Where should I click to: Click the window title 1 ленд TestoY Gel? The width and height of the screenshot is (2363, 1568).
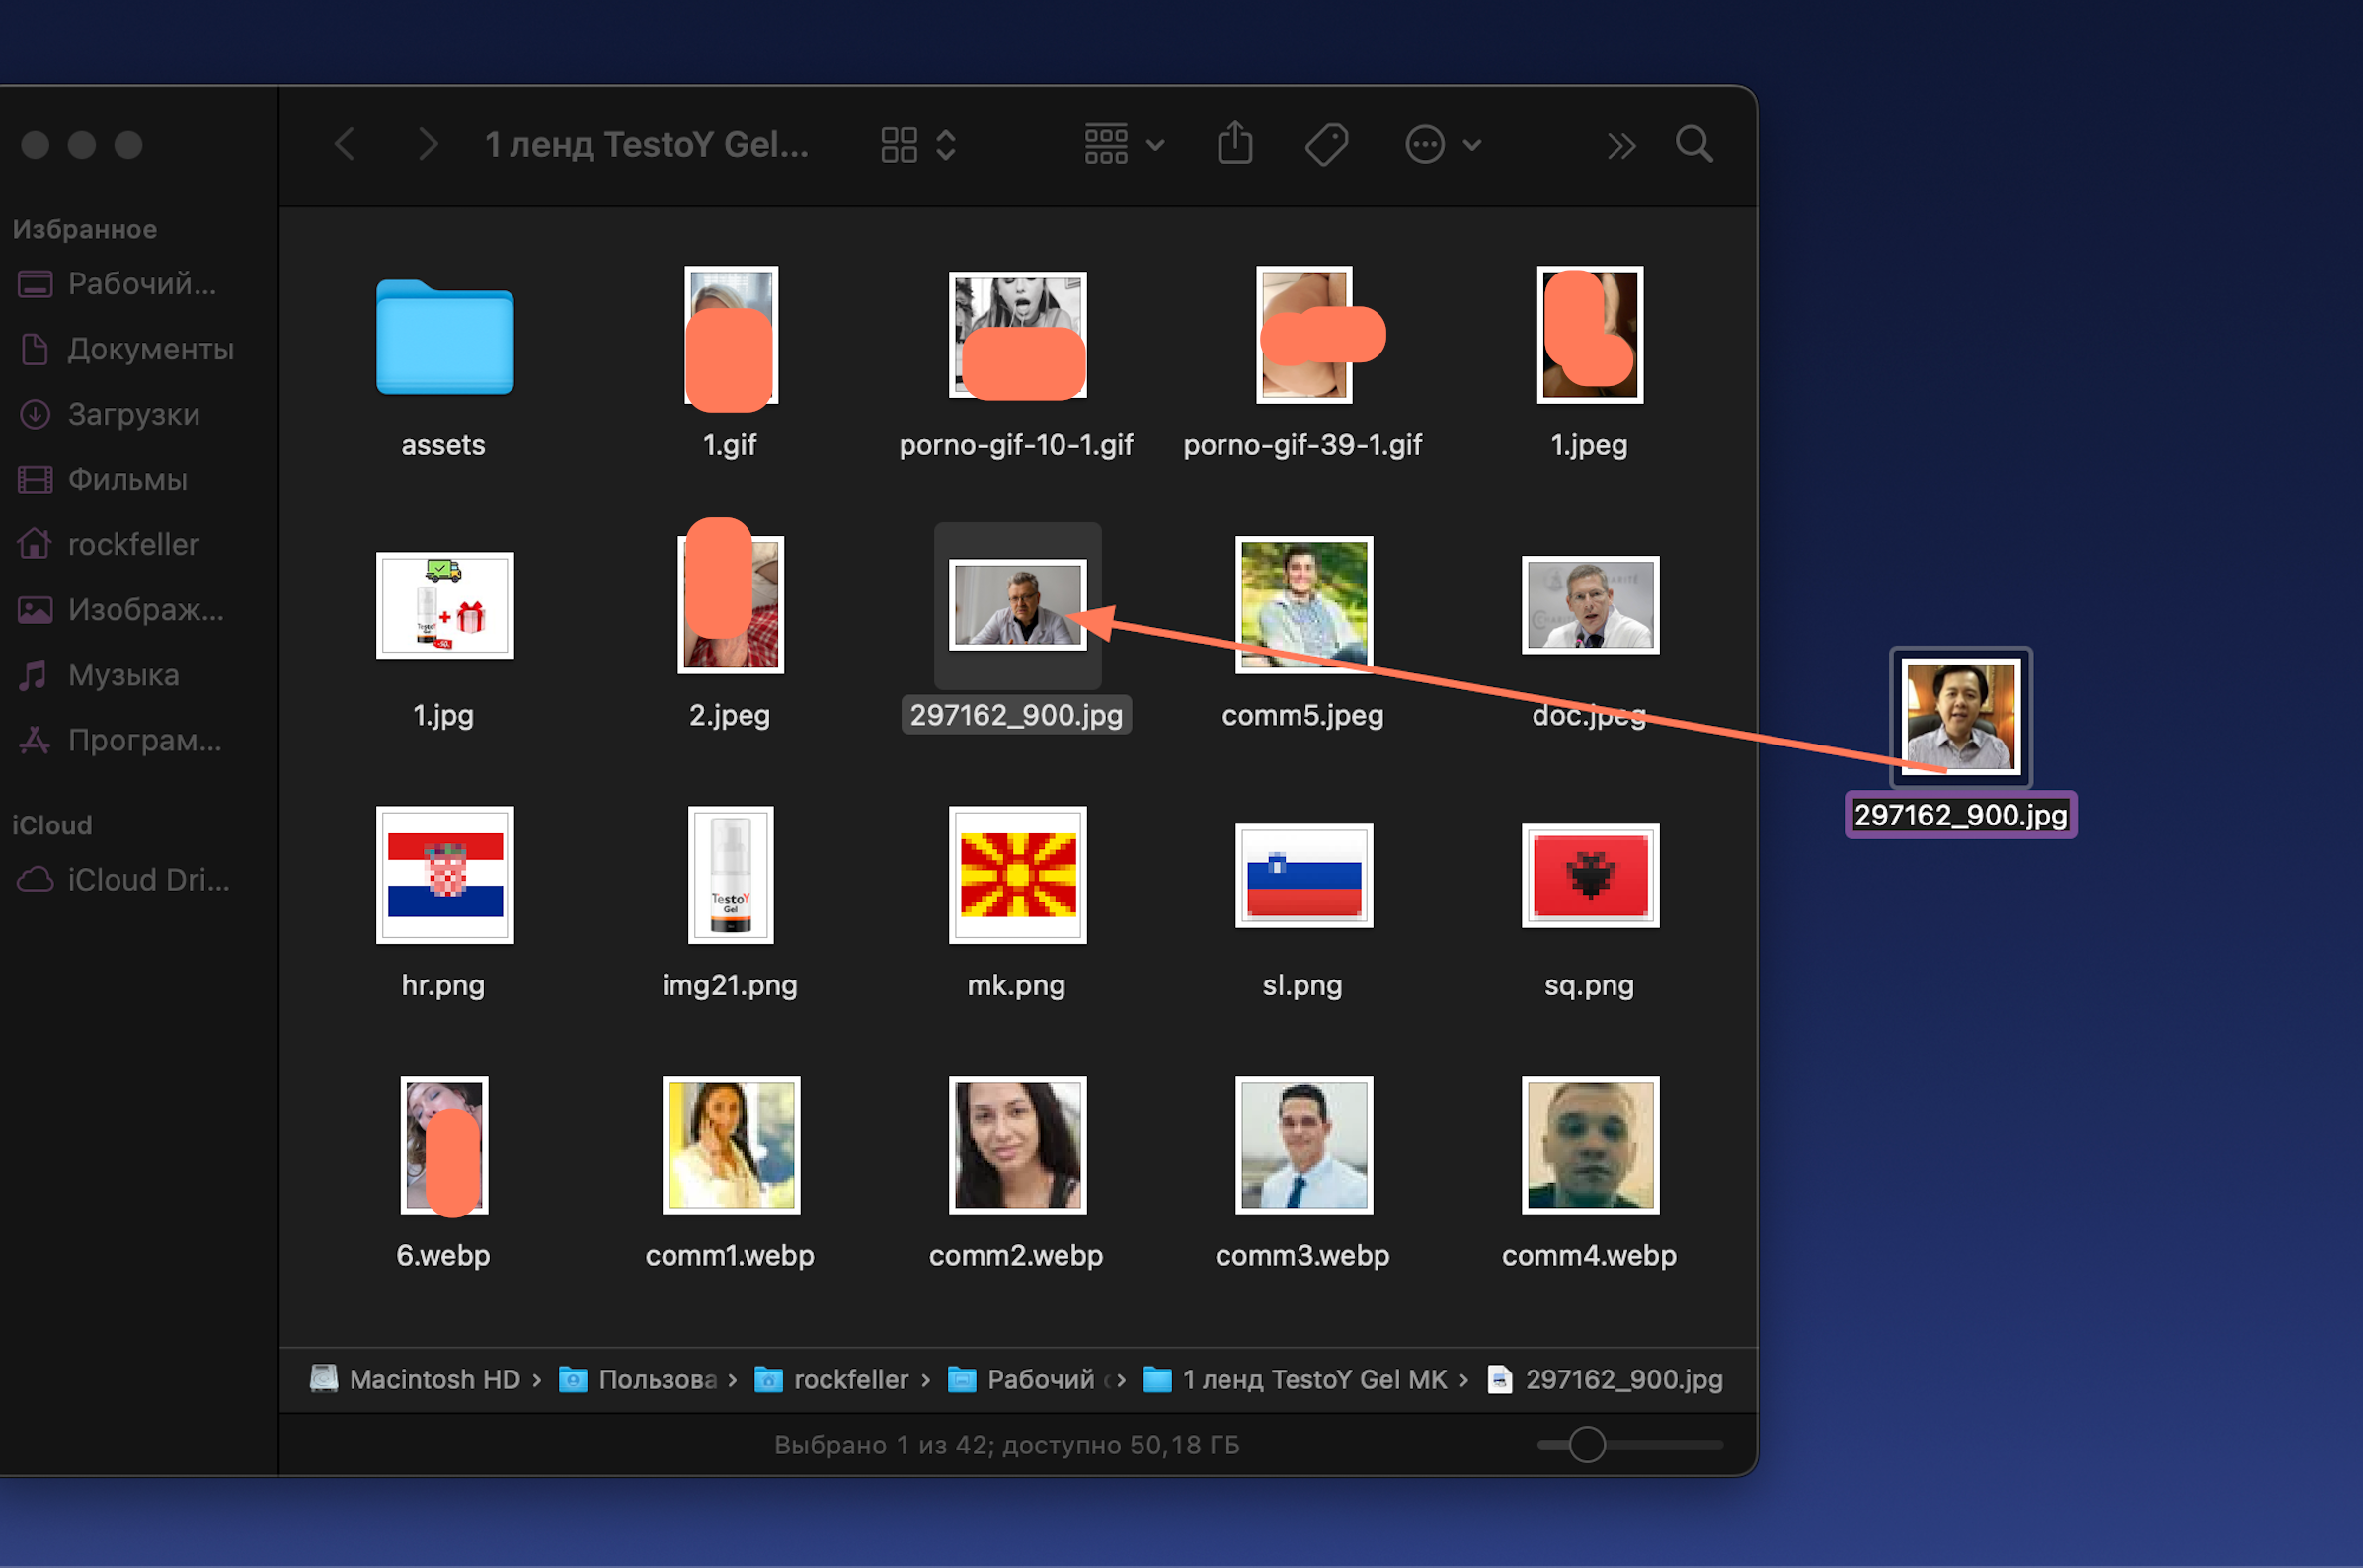click(647, 145)
